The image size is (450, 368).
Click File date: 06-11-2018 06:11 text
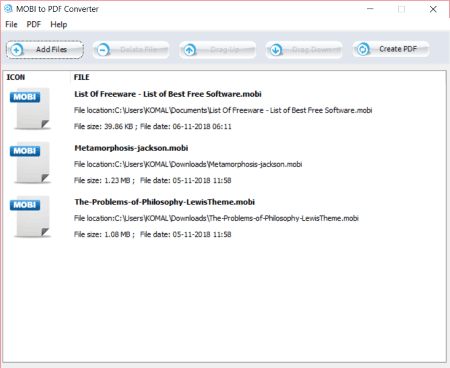point(185,126)
